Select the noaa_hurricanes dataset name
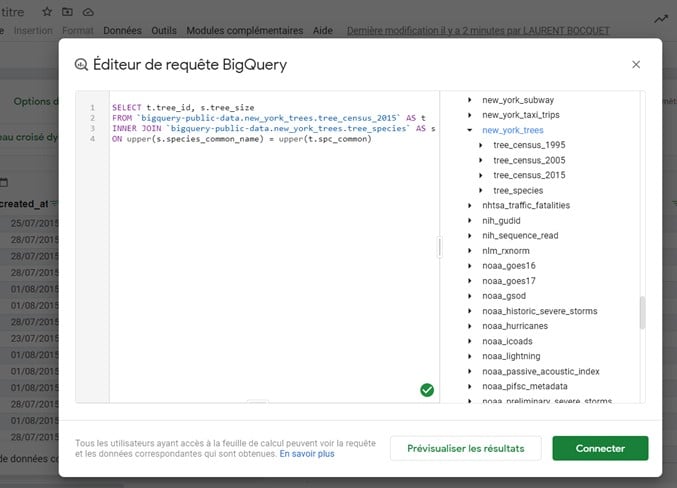The height and width of the screenshot is (488, 677). click(x=515, y=326)
